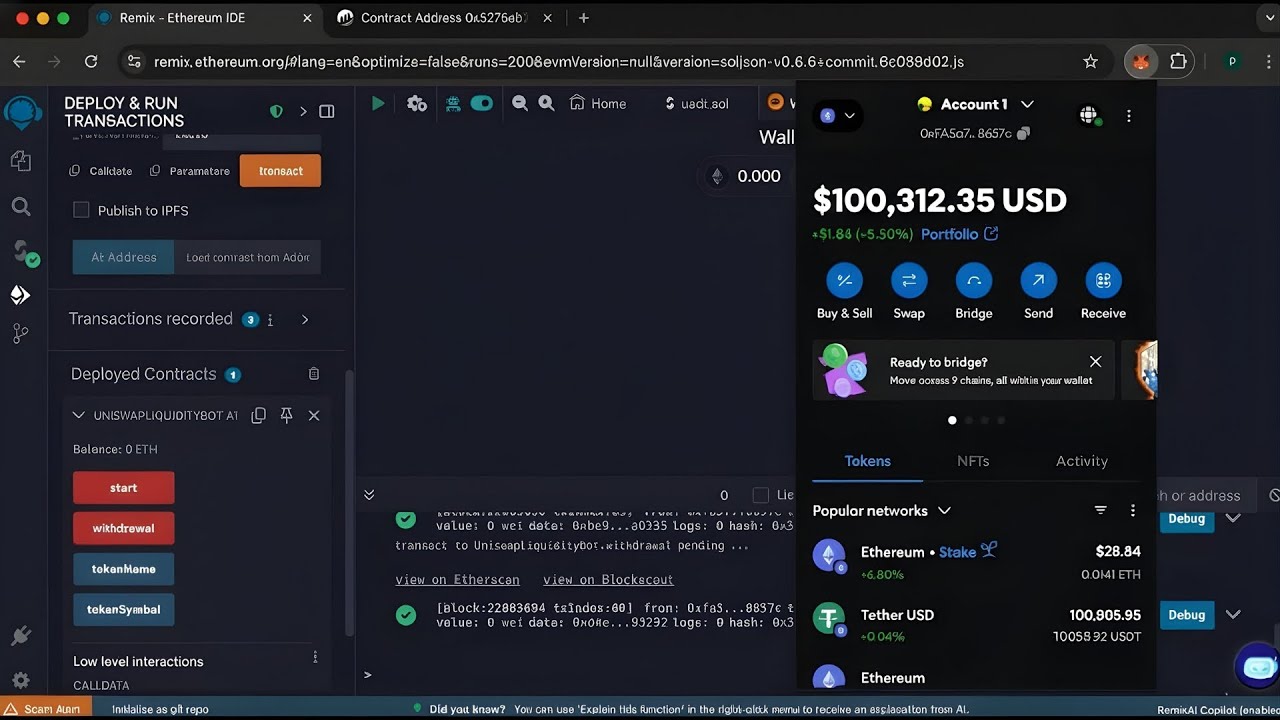Open the MetaMask network selector dropdown
This screenshot has width=1280, height=720.
pos(839,115)
